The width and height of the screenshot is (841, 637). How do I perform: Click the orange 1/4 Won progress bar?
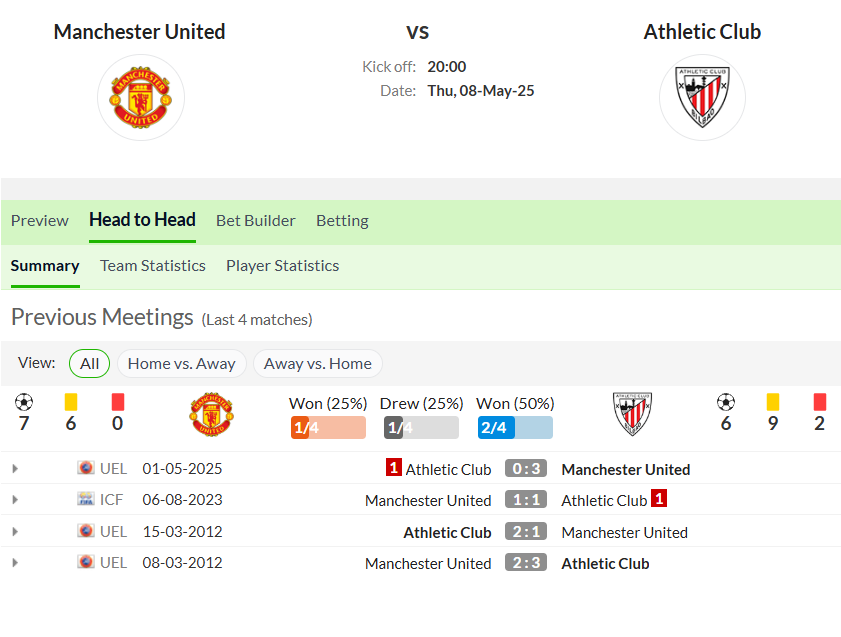(328, 427)
